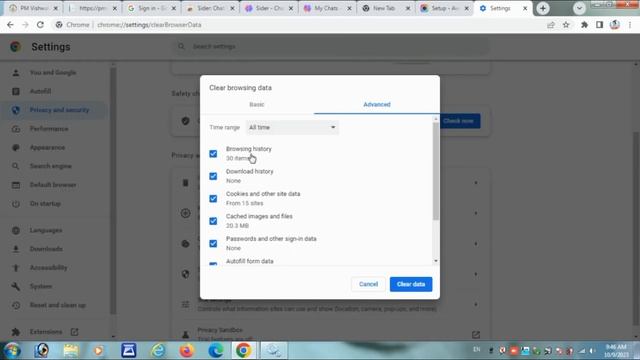Open Extensions link in sidebar

pyautogui.click(x=46, y=332)
